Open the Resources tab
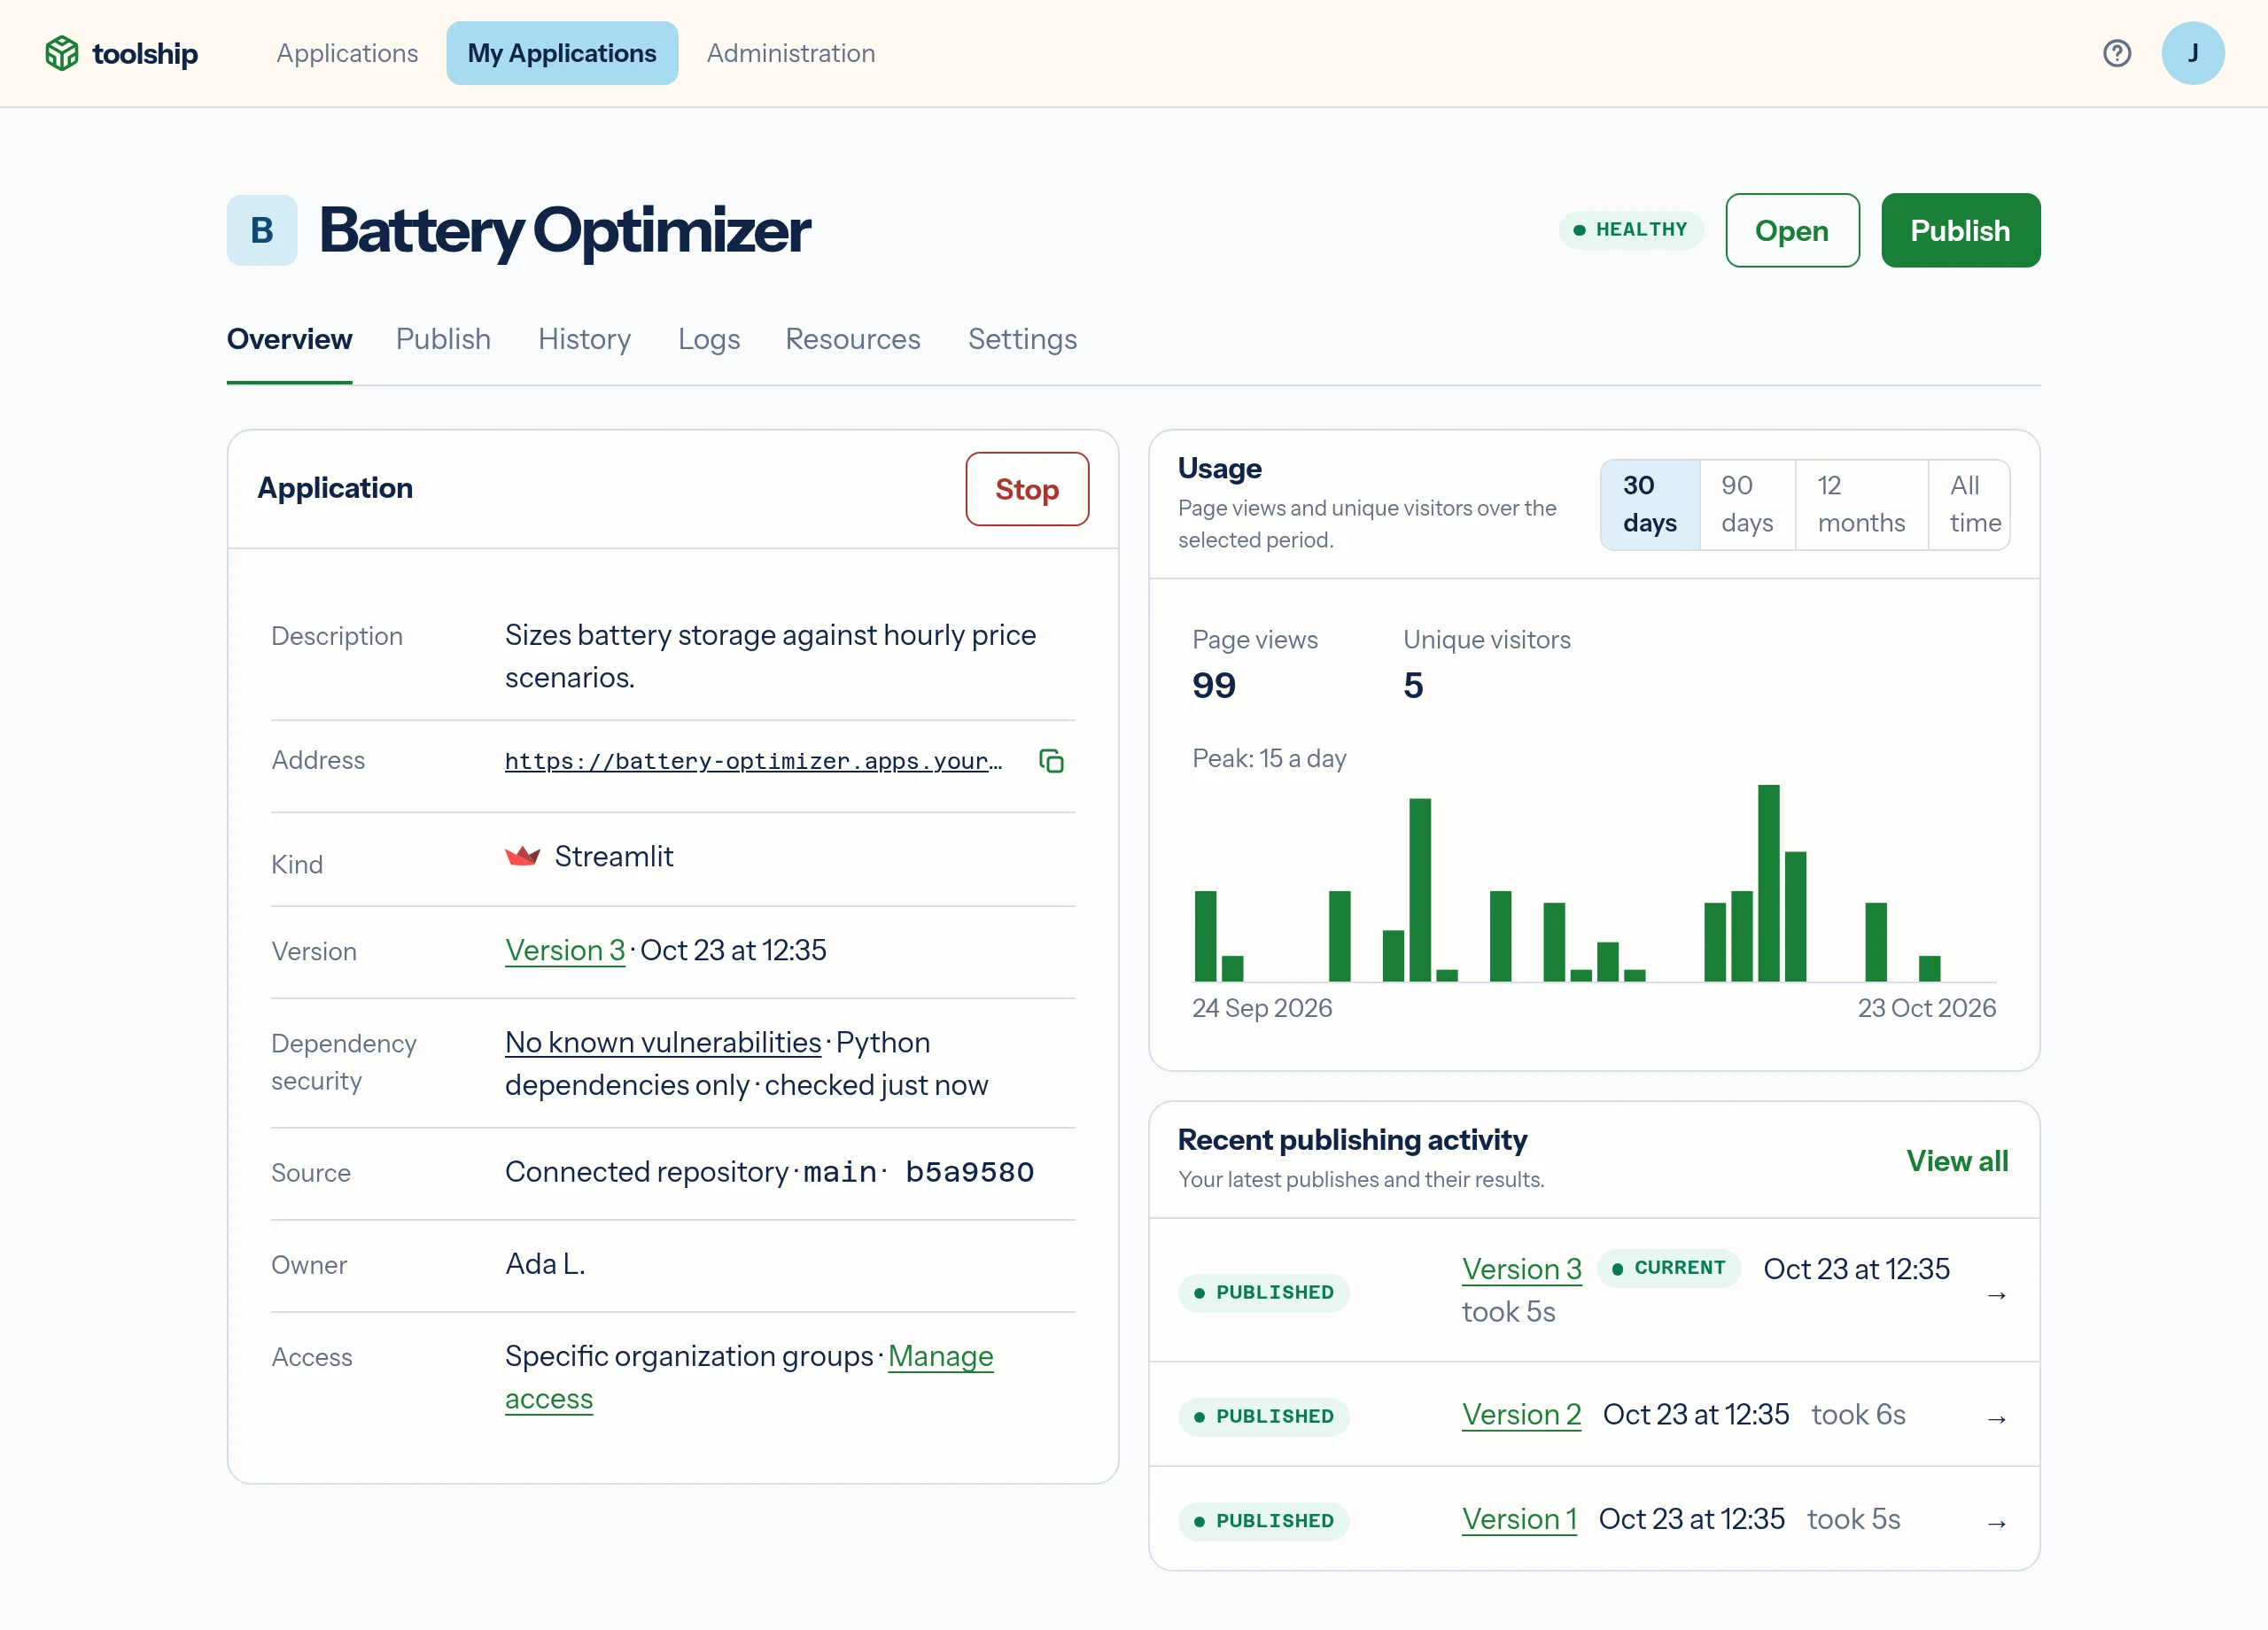Screen dimensions: 2268x1630 pyautogui.click(x=852, y=339)
